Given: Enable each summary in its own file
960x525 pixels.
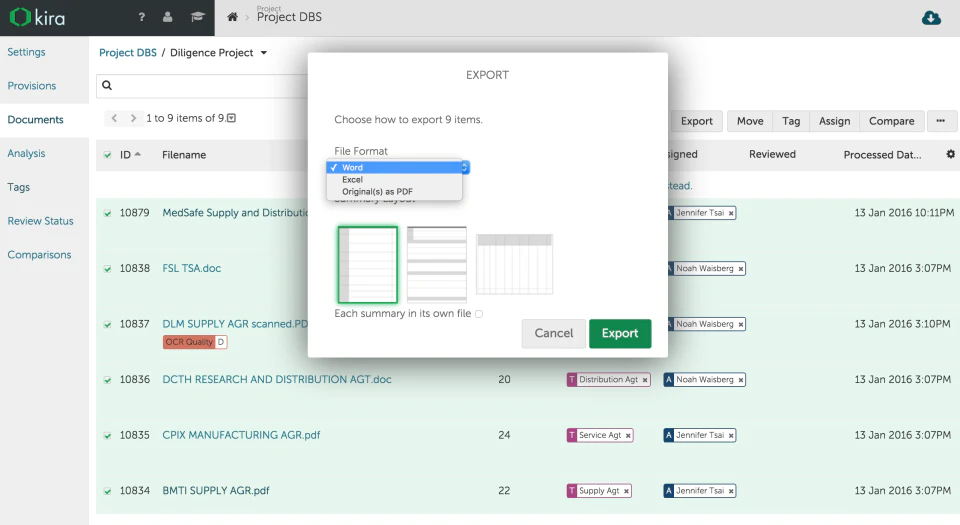Looking at the screenshot, I should point(479,314).
